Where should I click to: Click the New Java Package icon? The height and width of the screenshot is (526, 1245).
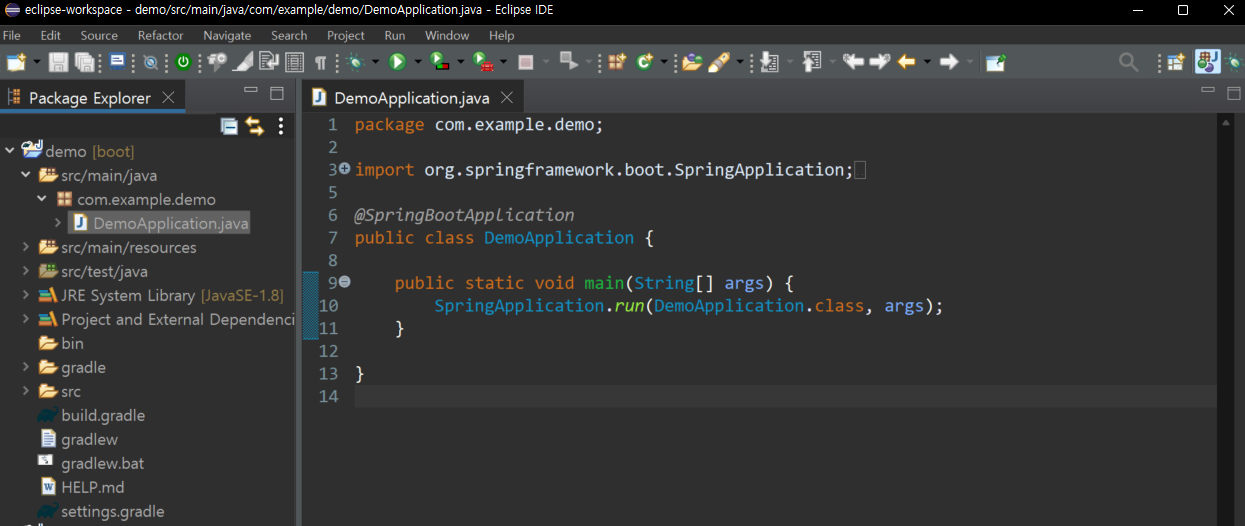tap(617, 62)
